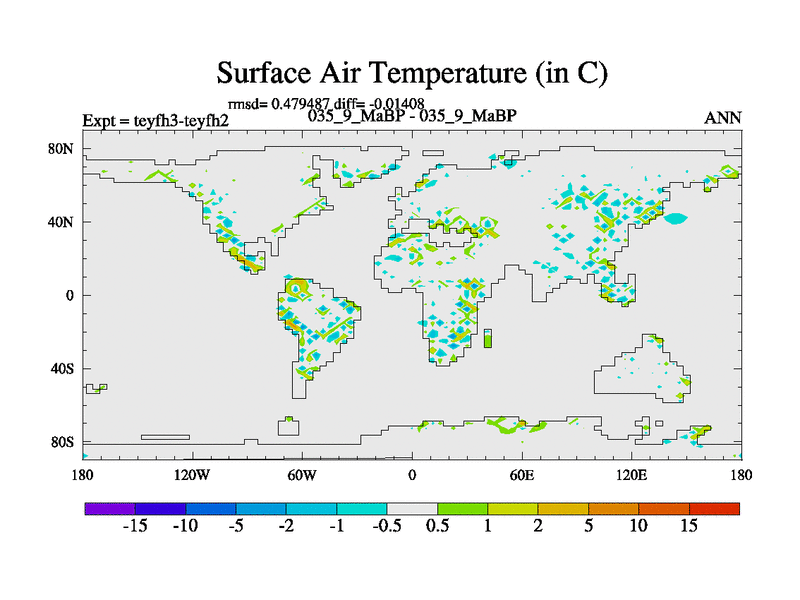Click the cyan -1 to -0.5 swatch
The width and height of the screenshot is (800, 600).
[362, 509]
